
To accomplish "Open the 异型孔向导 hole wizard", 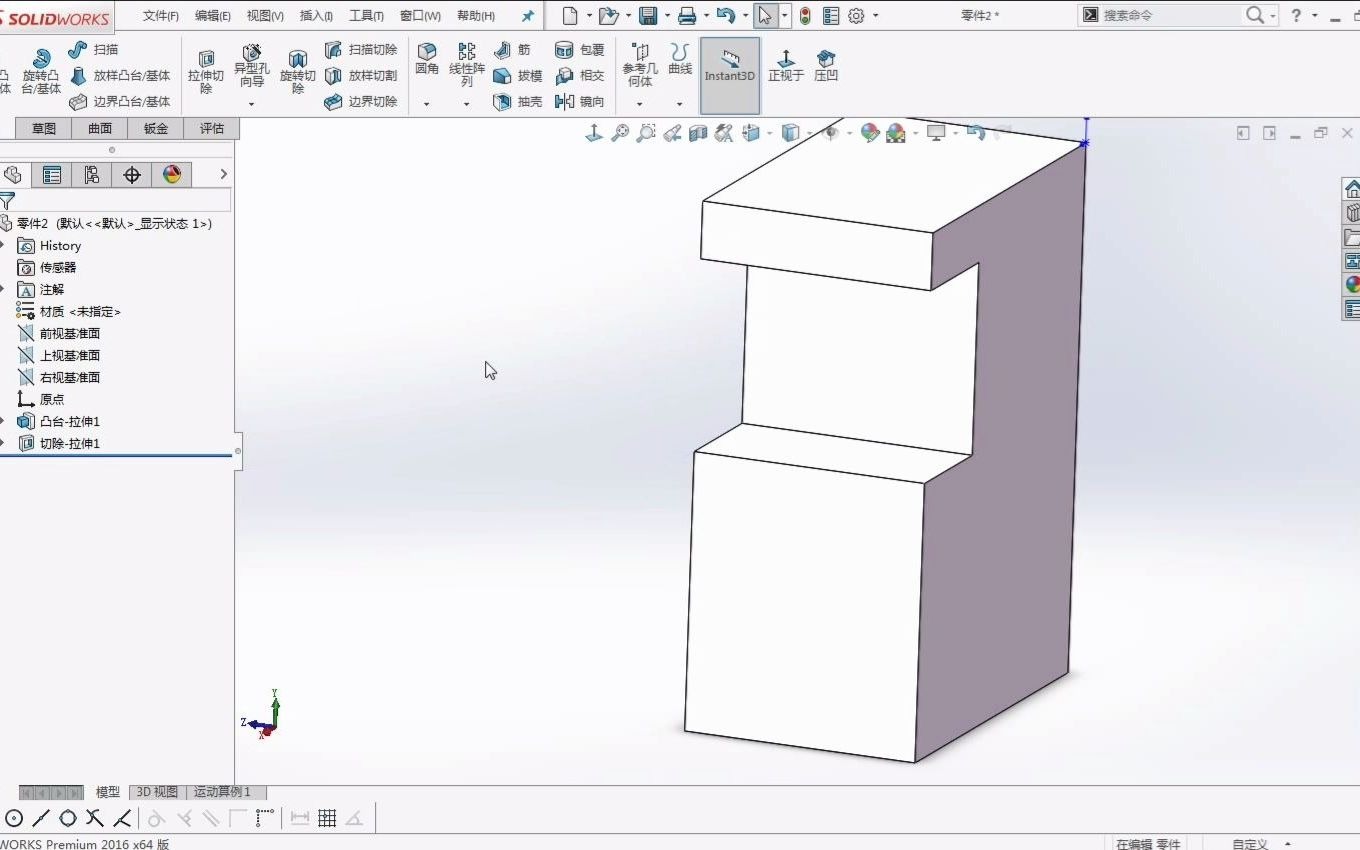I will [x=252, y=65].
